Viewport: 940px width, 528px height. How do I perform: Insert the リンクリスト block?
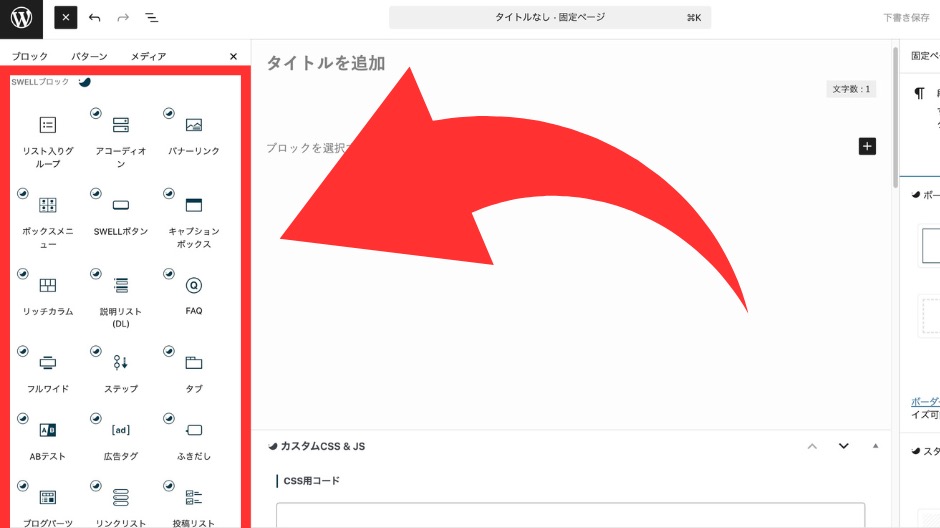pyautogui.click(x=120, y=505)
